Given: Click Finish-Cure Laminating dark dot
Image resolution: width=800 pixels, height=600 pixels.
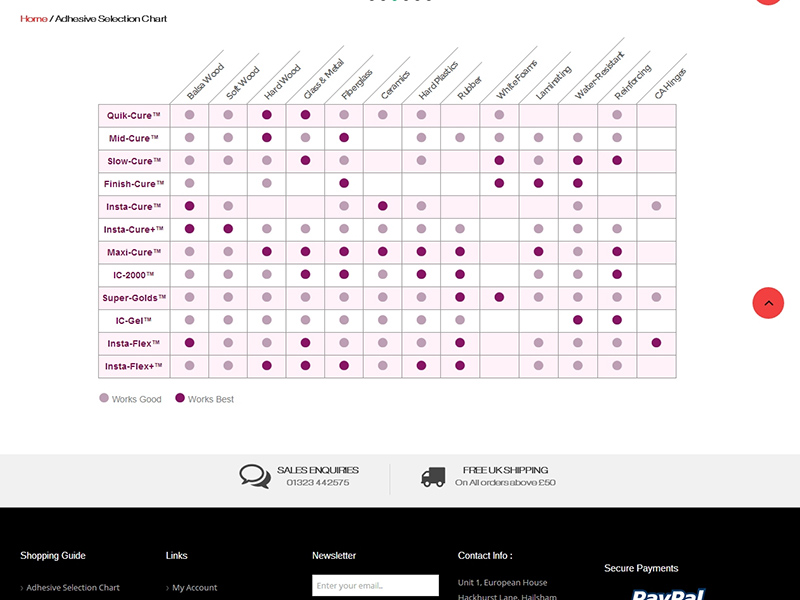Looking at the screenshot, I should click(538, 183).
